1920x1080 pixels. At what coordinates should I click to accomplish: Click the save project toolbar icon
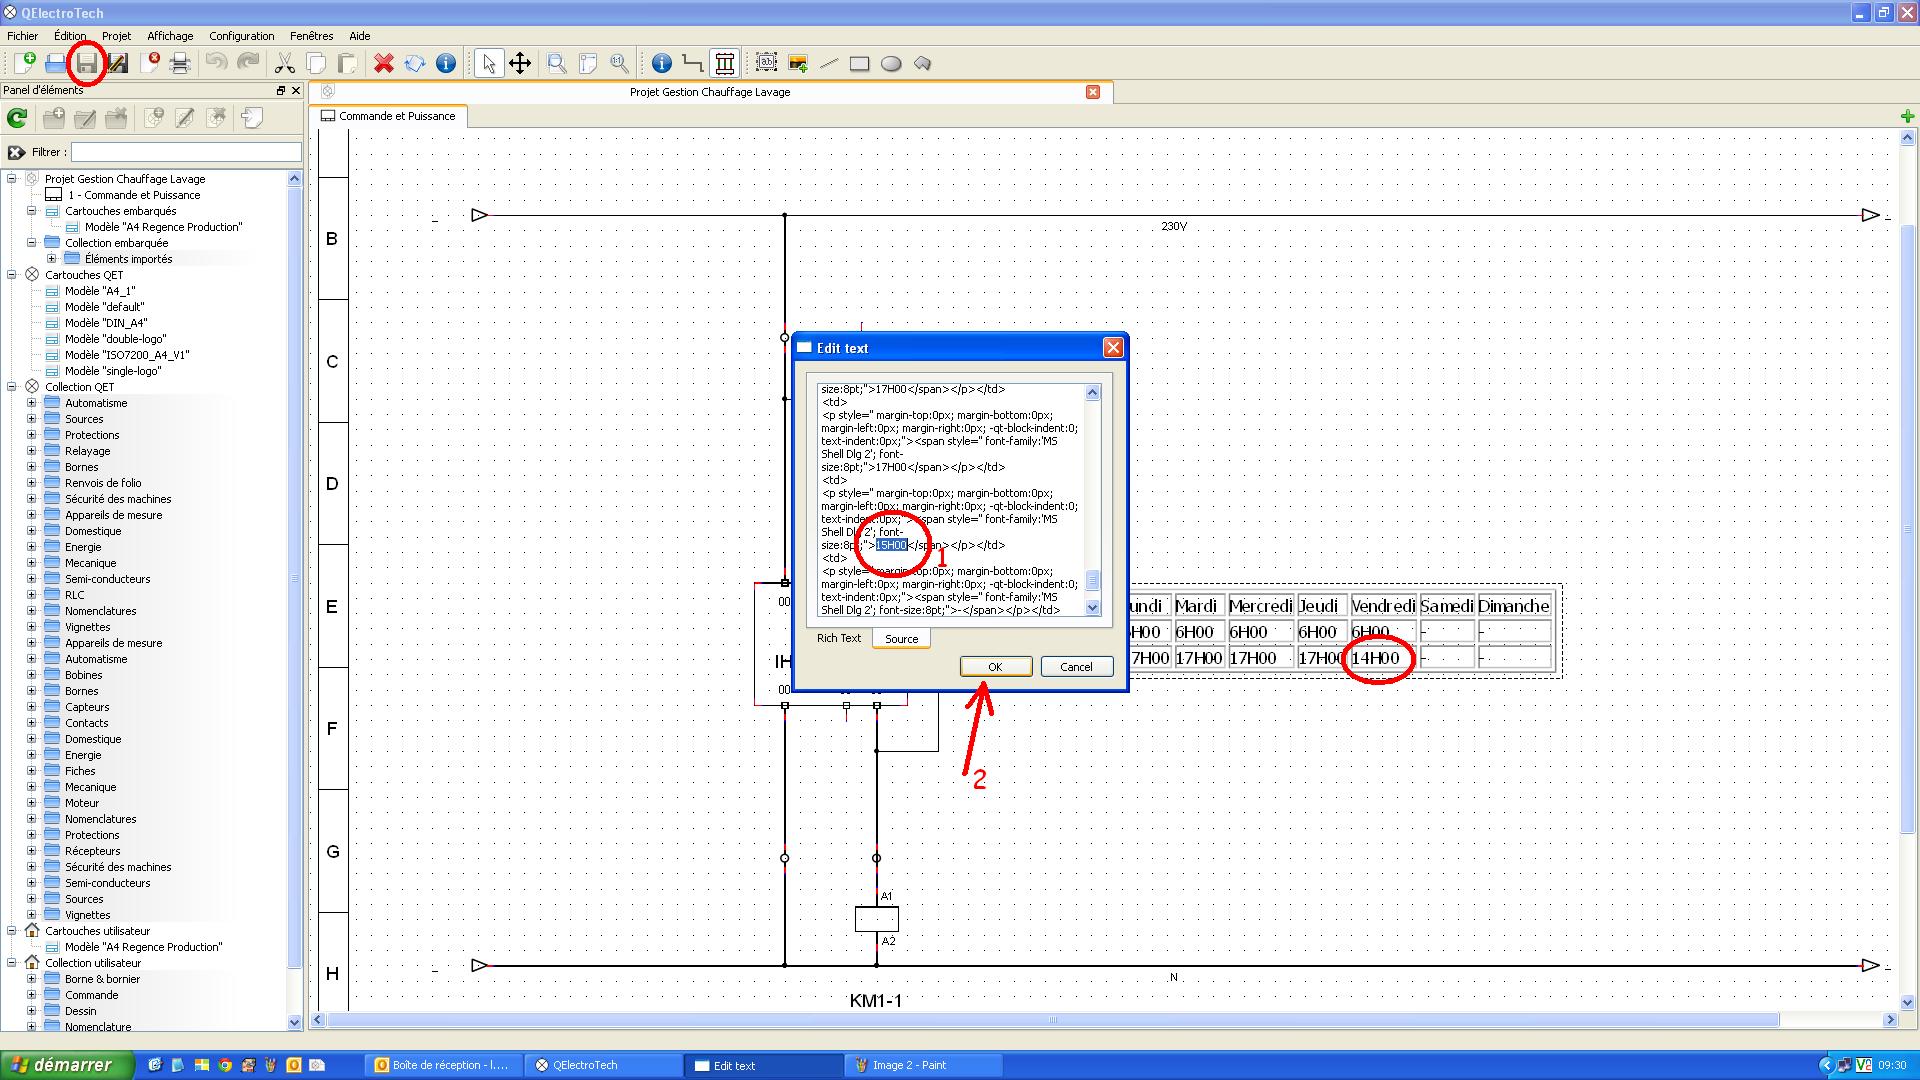tap(87, 64)
